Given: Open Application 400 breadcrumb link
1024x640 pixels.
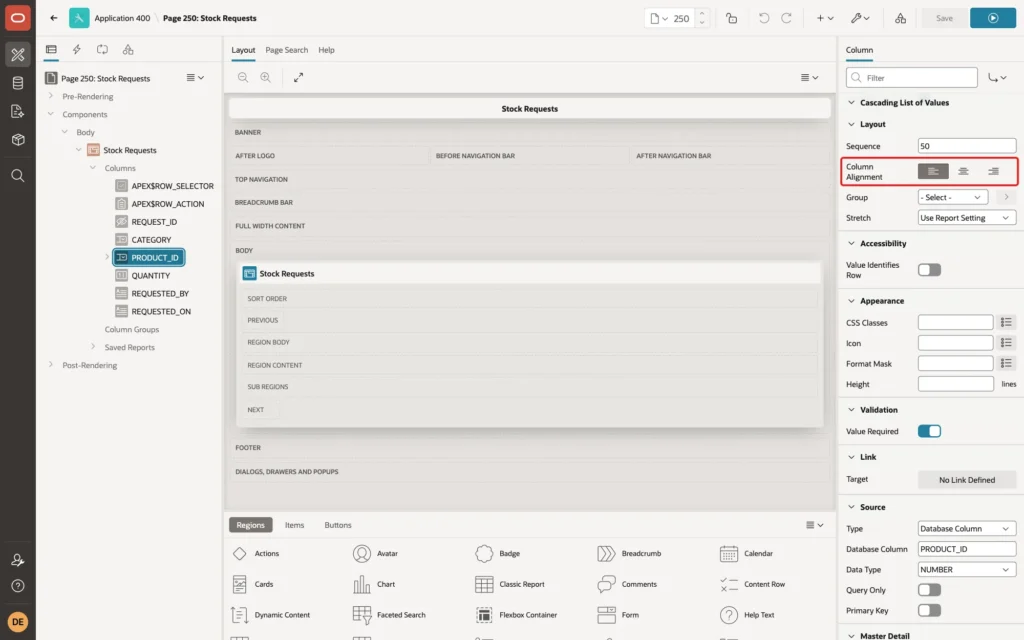Looking at the screenshot, I should click(122, 18).
